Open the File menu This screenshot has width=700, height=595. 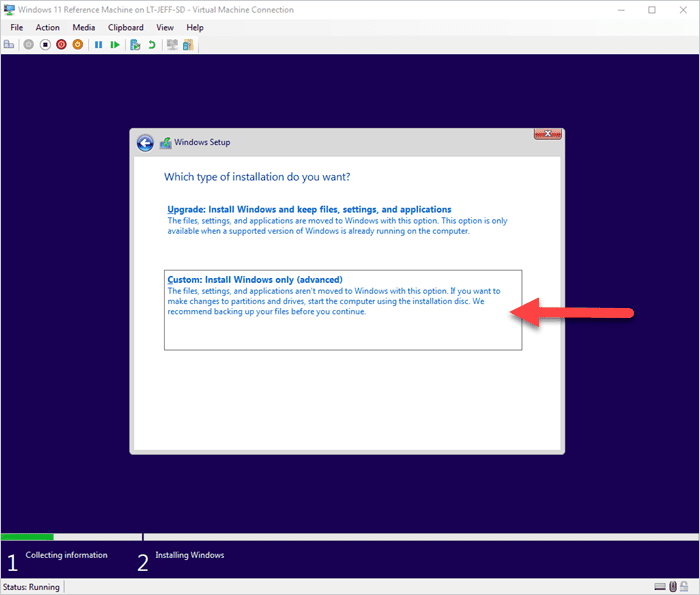coord(17,28)
